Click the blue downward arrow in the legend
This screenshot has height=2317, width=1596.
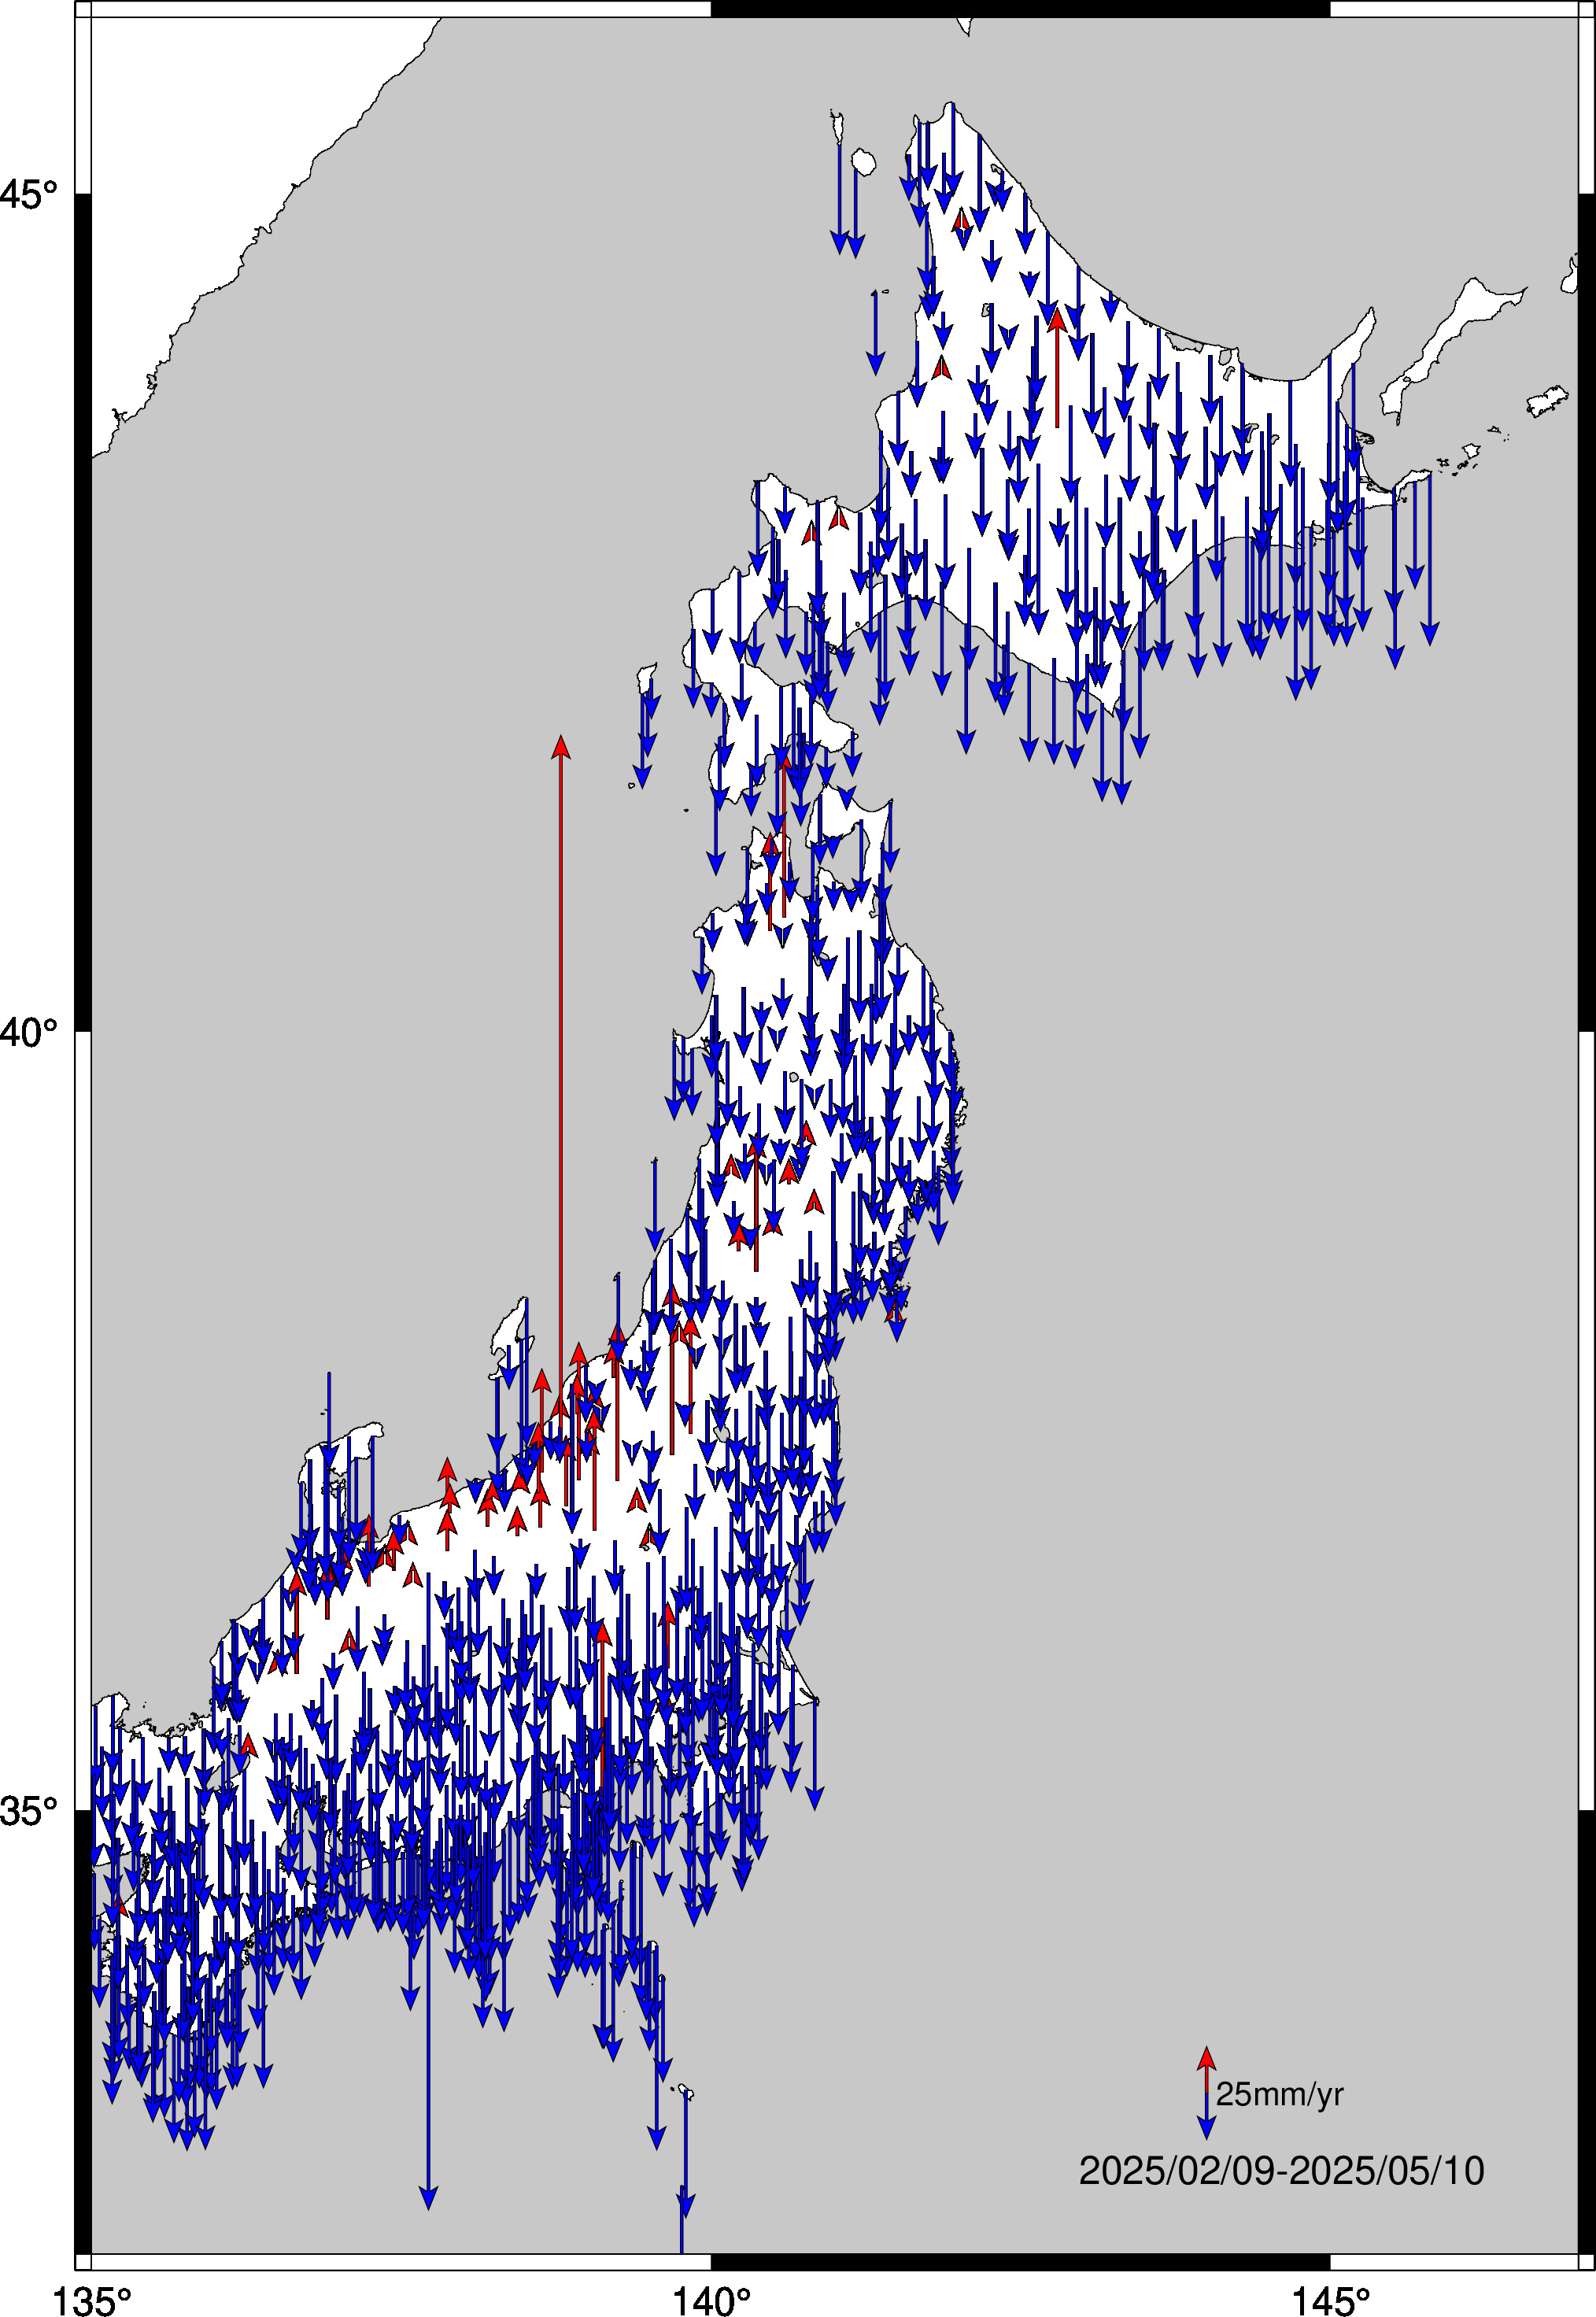click(1207, 2117)
